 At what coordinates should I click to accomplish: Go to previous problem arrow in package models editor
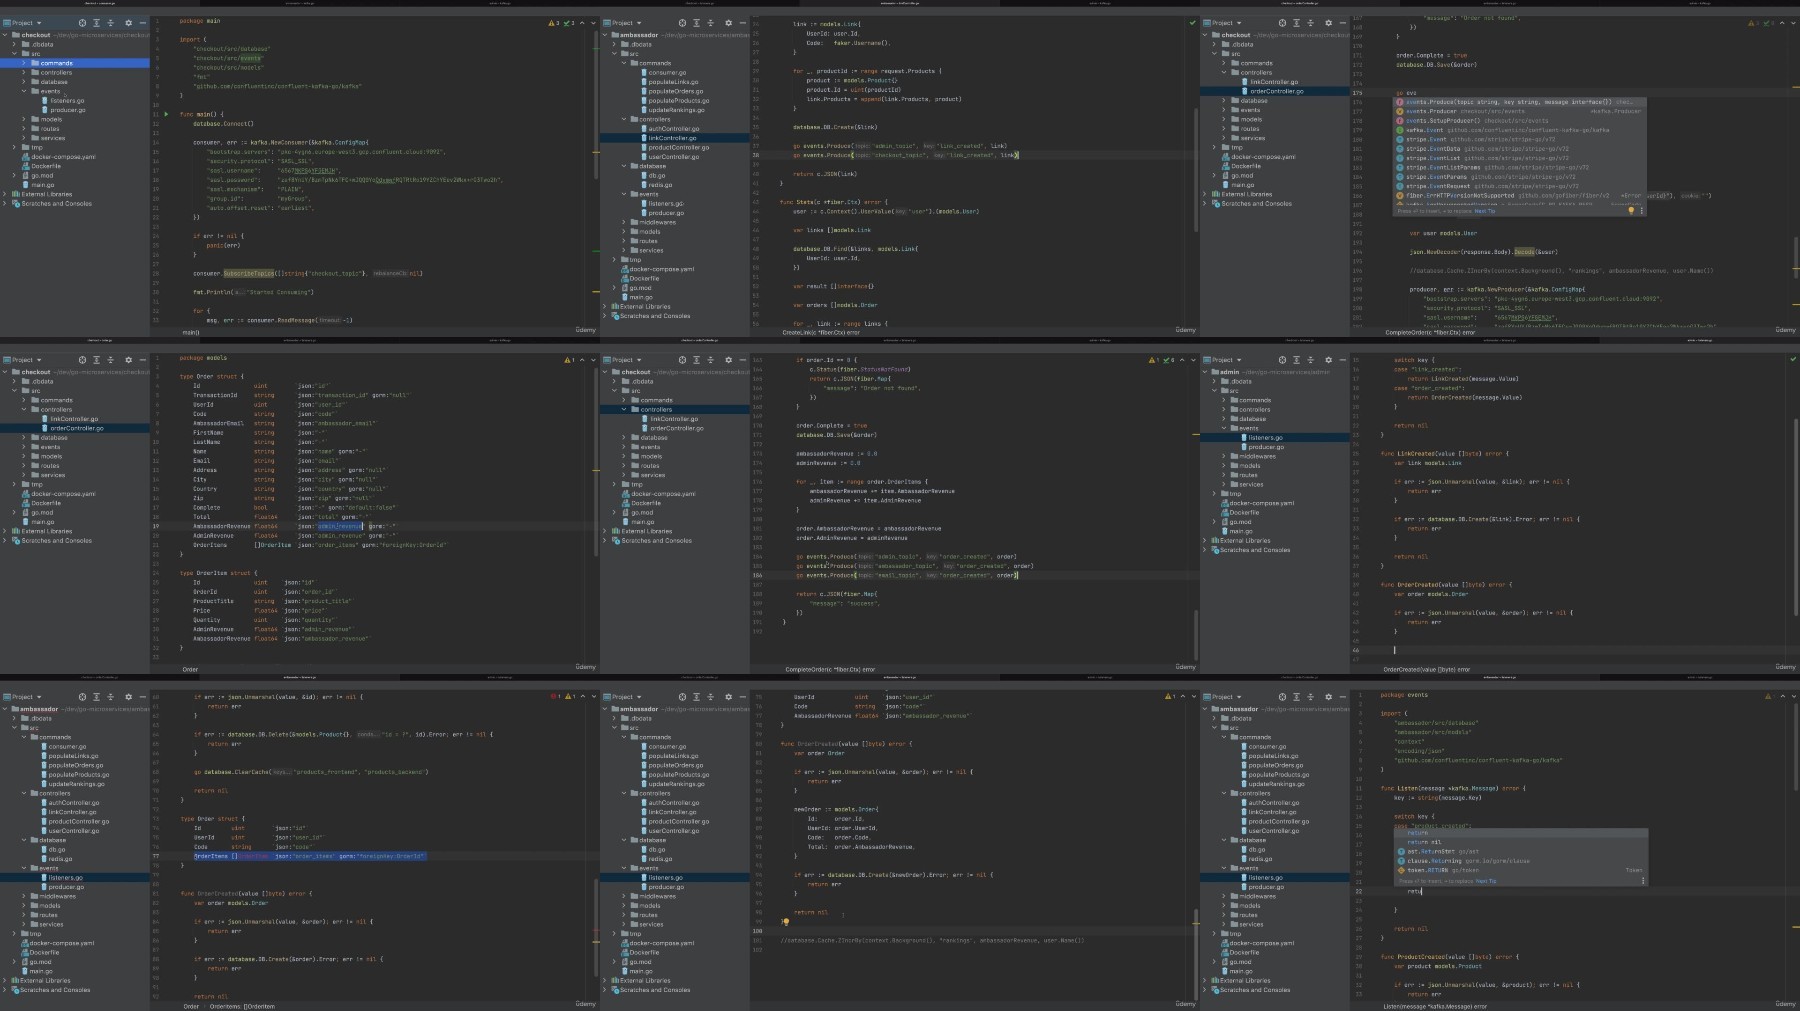click(x=582, y=360)
